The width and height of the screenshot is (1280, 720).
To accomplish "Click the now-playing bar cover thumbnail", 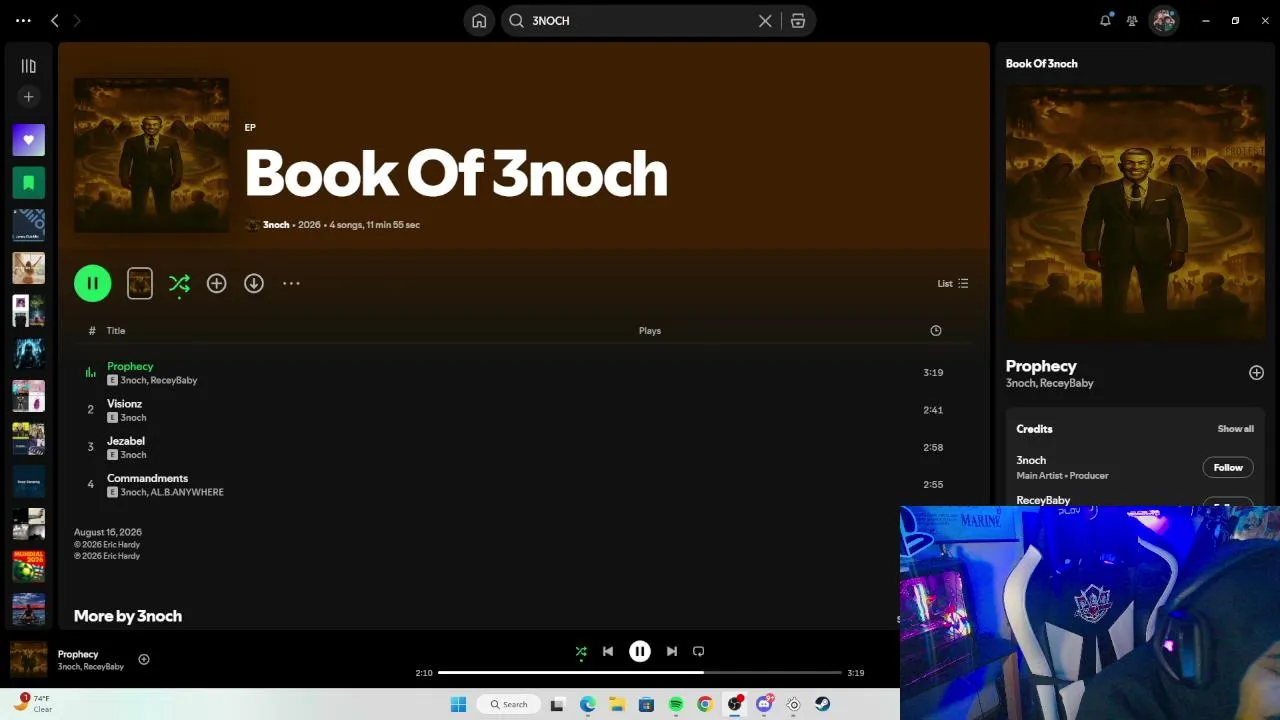I will click(28, 660).
